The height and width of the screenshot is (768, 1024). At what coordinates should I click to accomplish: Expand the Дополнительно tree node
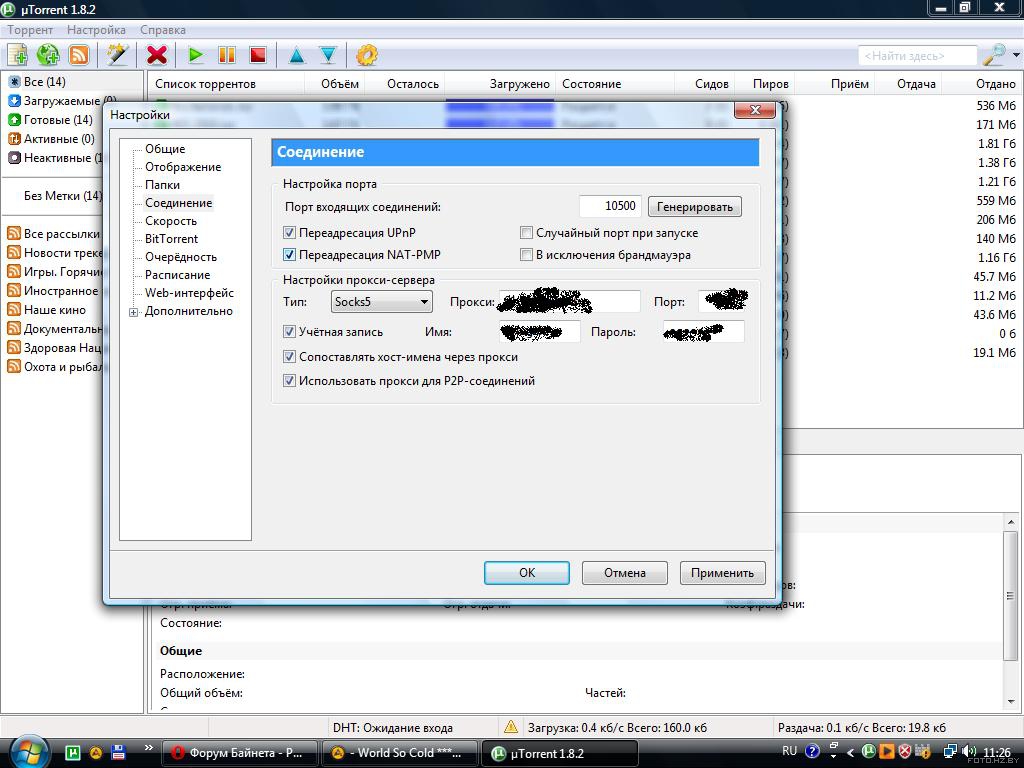click(x=134, y=312)
